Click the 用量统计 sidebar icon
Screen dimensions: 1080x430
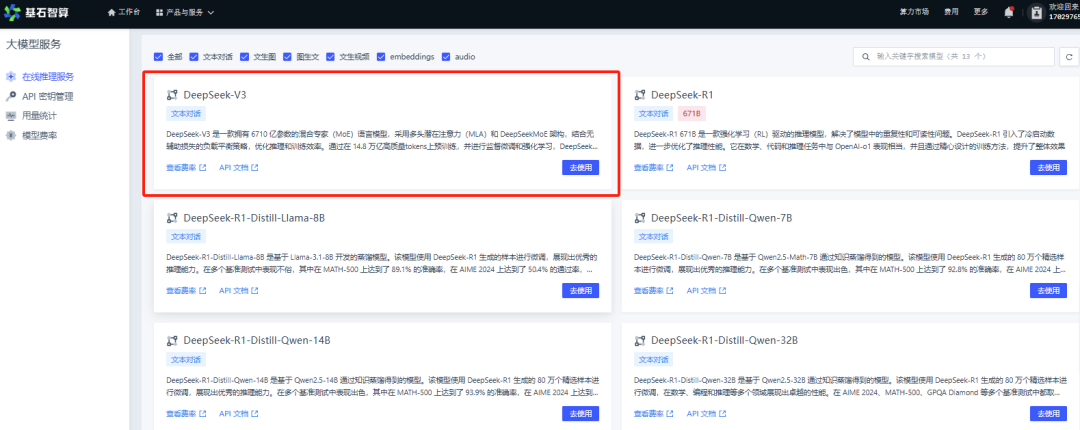10,116
